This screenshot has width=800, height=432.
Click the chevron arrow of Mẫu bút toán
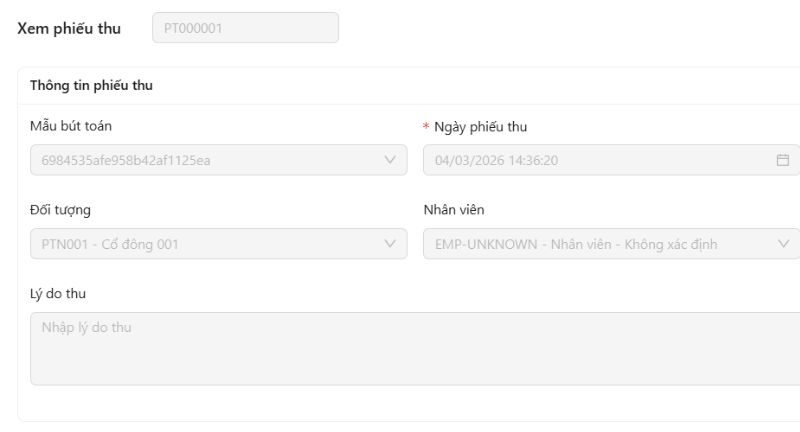tap(390, 160)
